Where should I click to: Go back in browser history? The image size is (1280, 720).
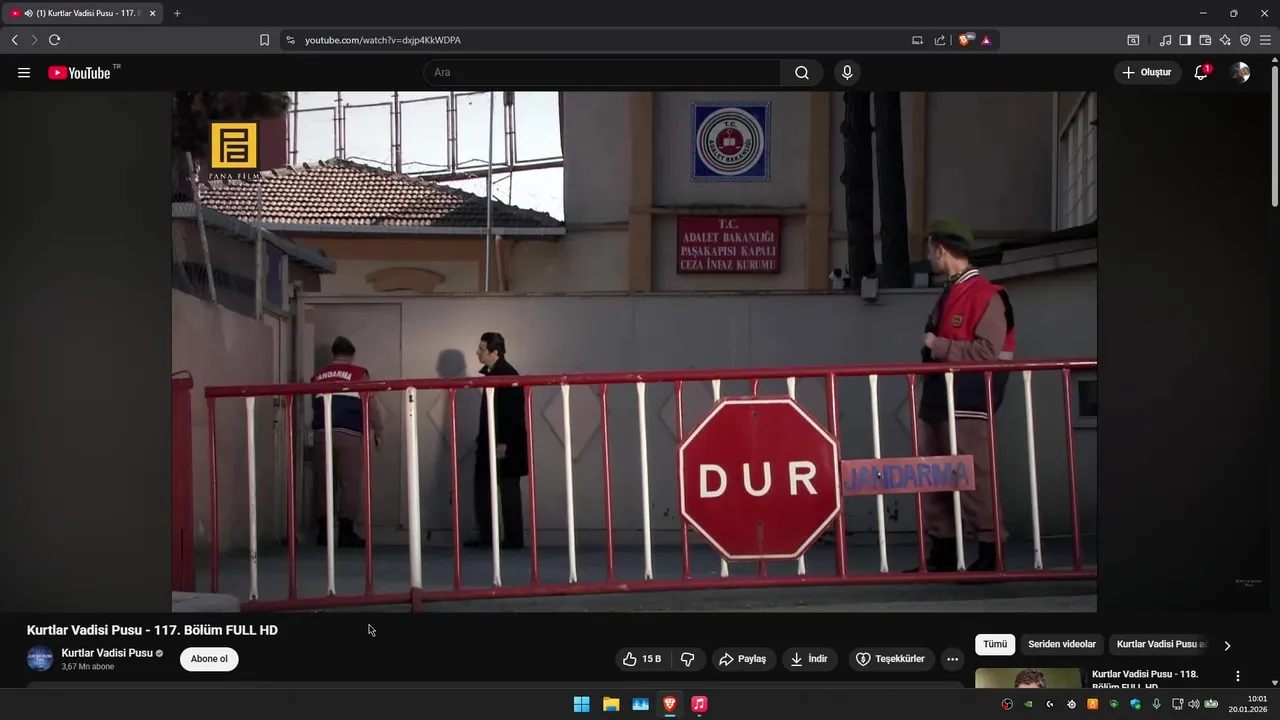14,40
